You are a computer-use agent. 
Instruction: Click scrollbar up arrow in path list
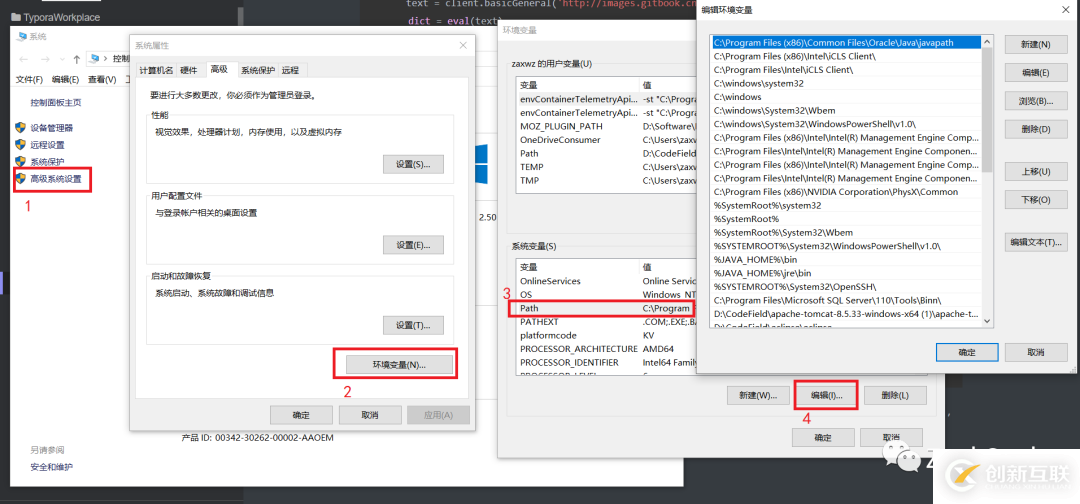coord(986,42)
